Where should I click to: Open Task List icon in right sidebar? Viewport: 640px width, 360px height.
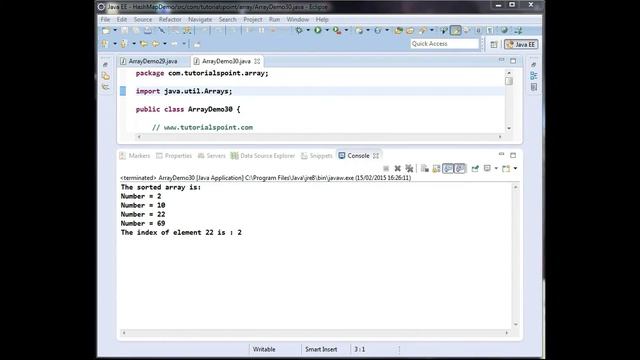(x=533, y=87)
